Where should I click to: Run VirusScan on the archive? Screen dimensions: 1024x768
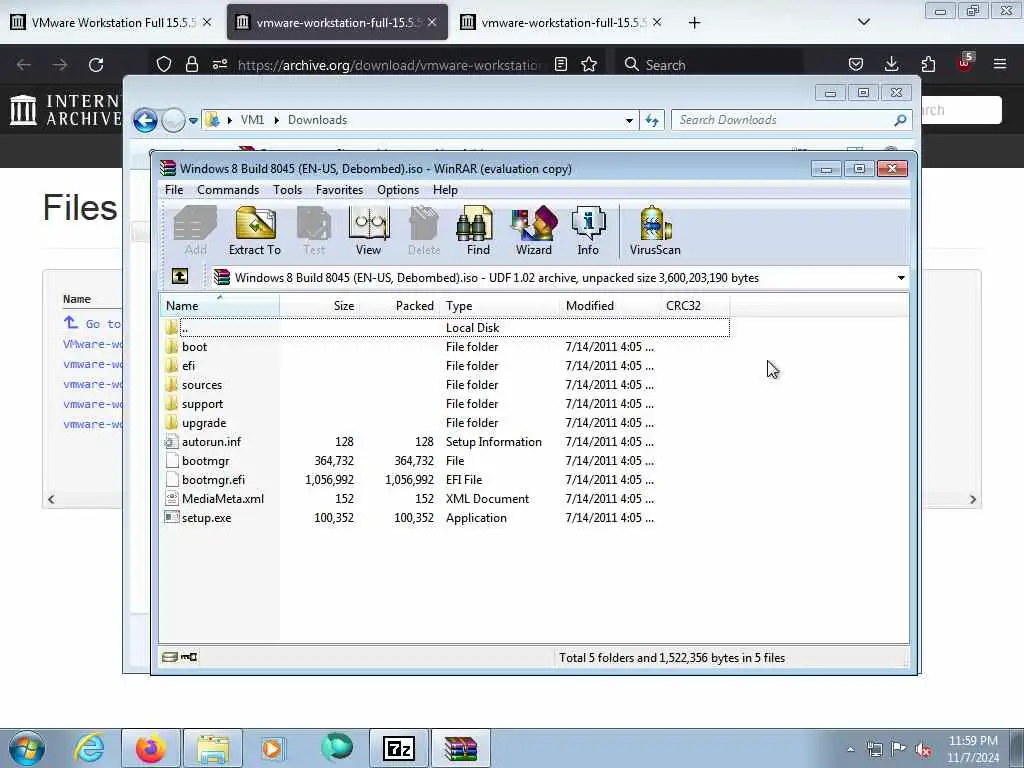click(x=655, y=231)
